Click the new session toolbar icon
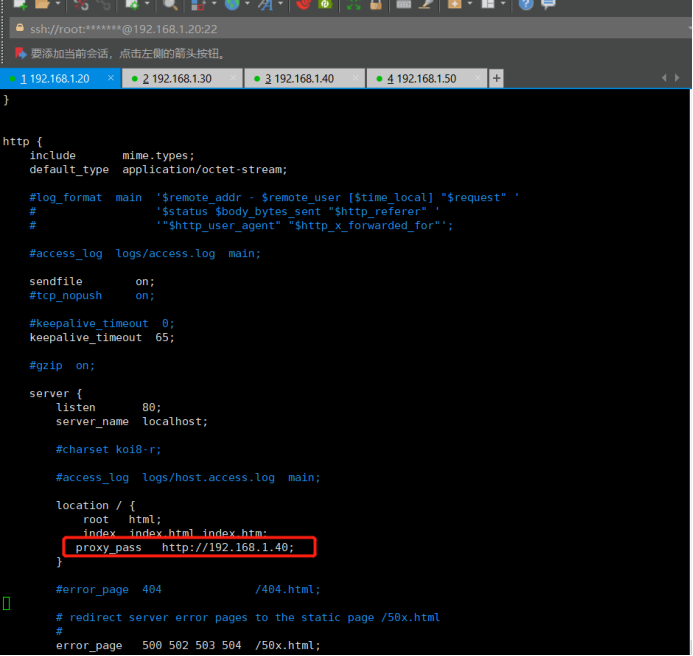Screen dimensions: 693x656 pyautogui.click(x=20, y=4)
